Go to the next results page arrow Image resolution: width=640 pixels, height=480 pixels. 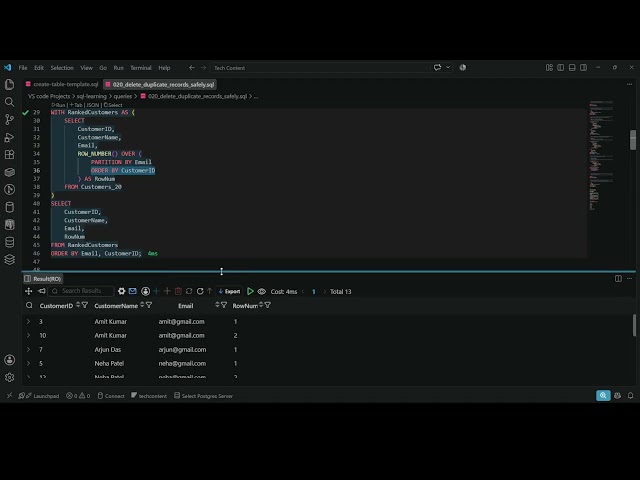coord(324,291)
